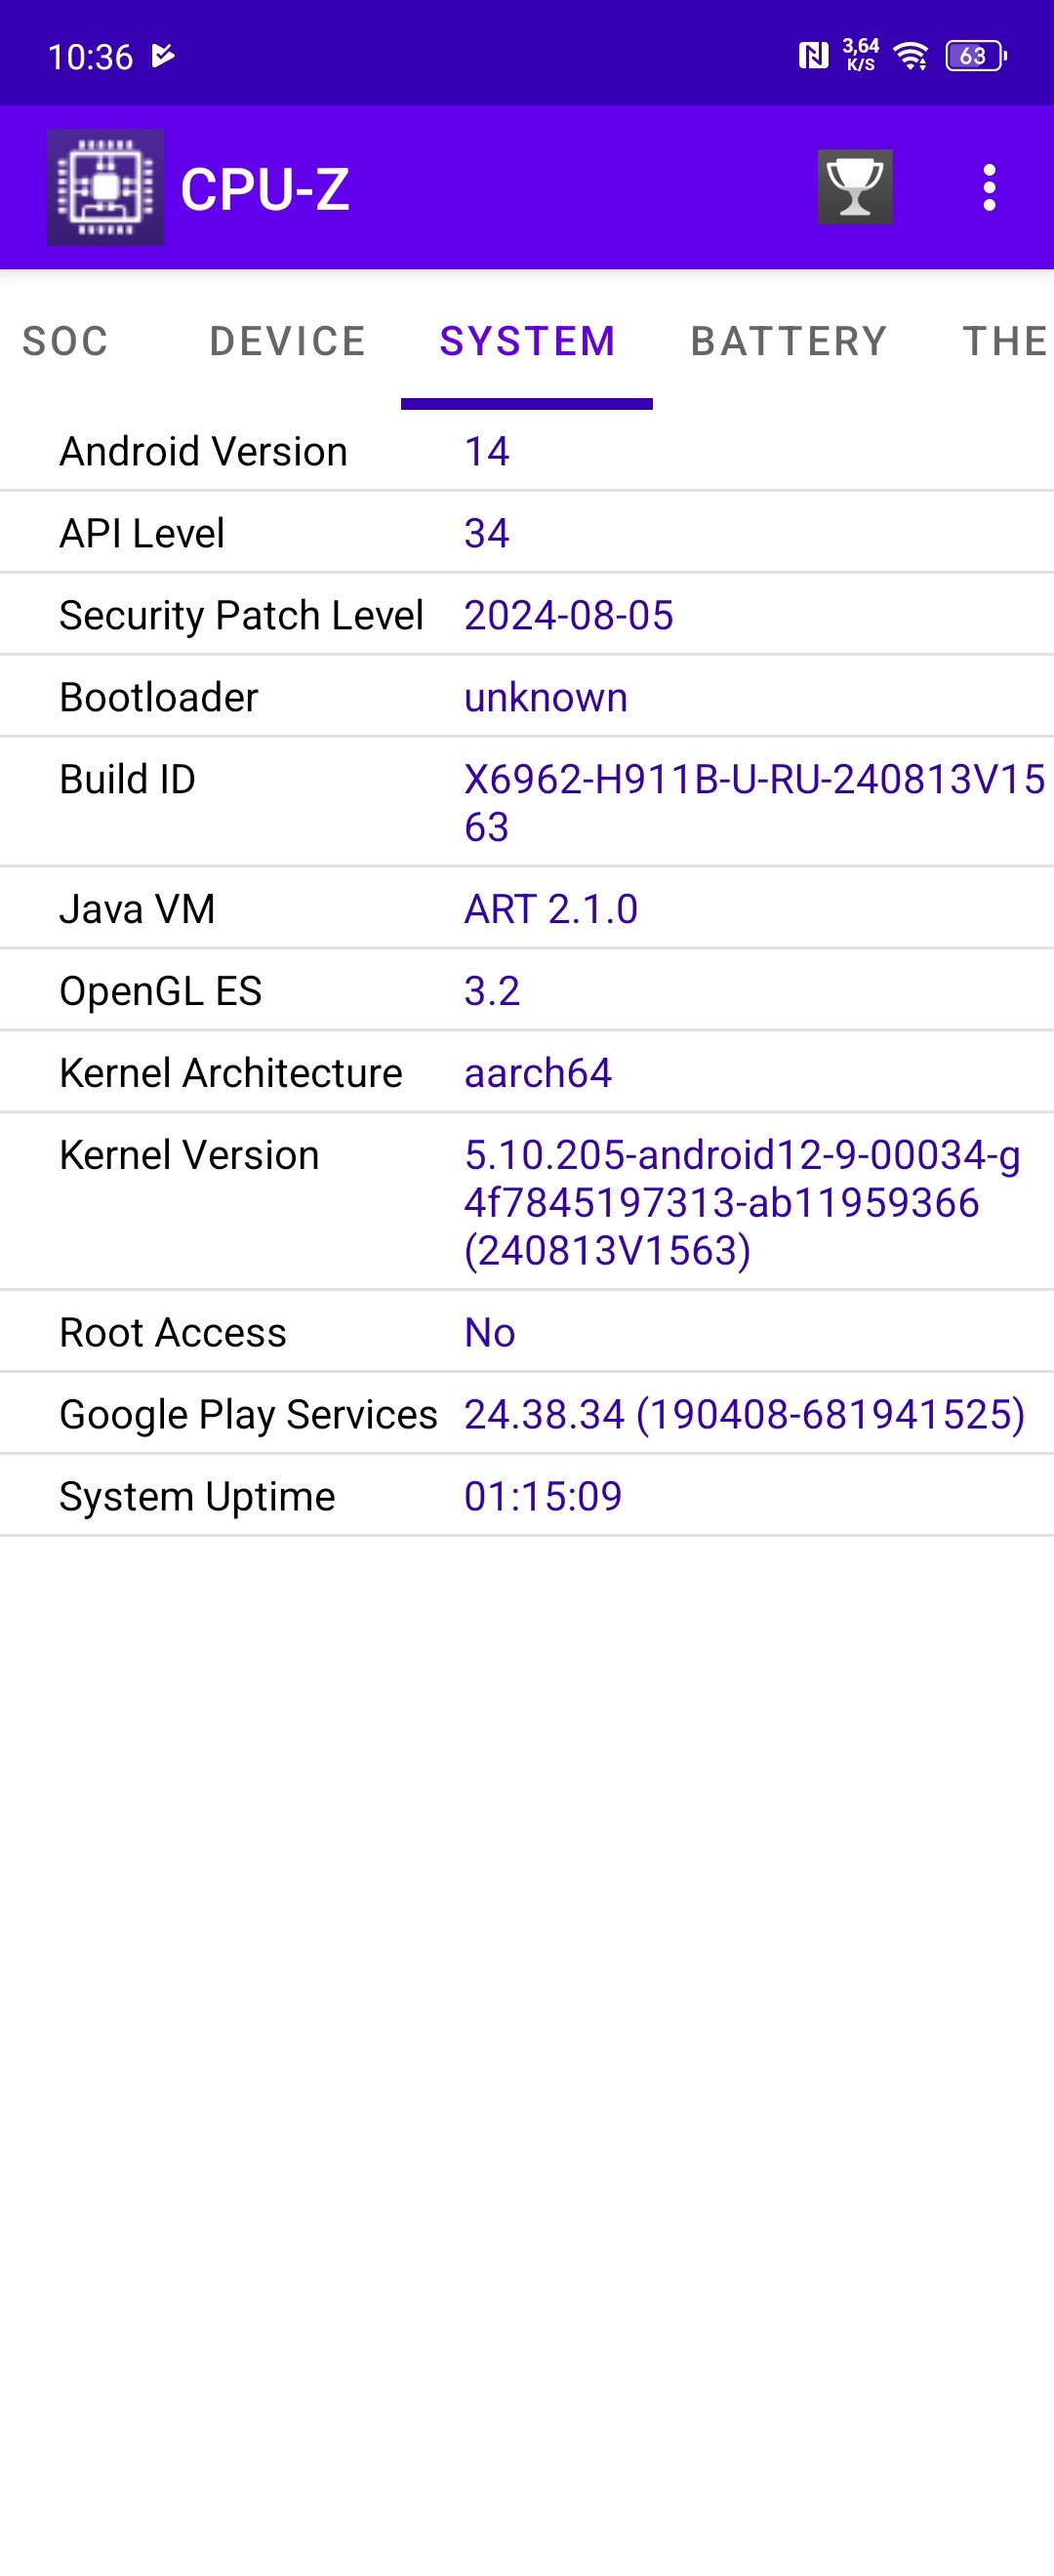The image size is (1054, 2576).
Task: Tap the Wi-Fi signal icon
Action: pos(911,55)
